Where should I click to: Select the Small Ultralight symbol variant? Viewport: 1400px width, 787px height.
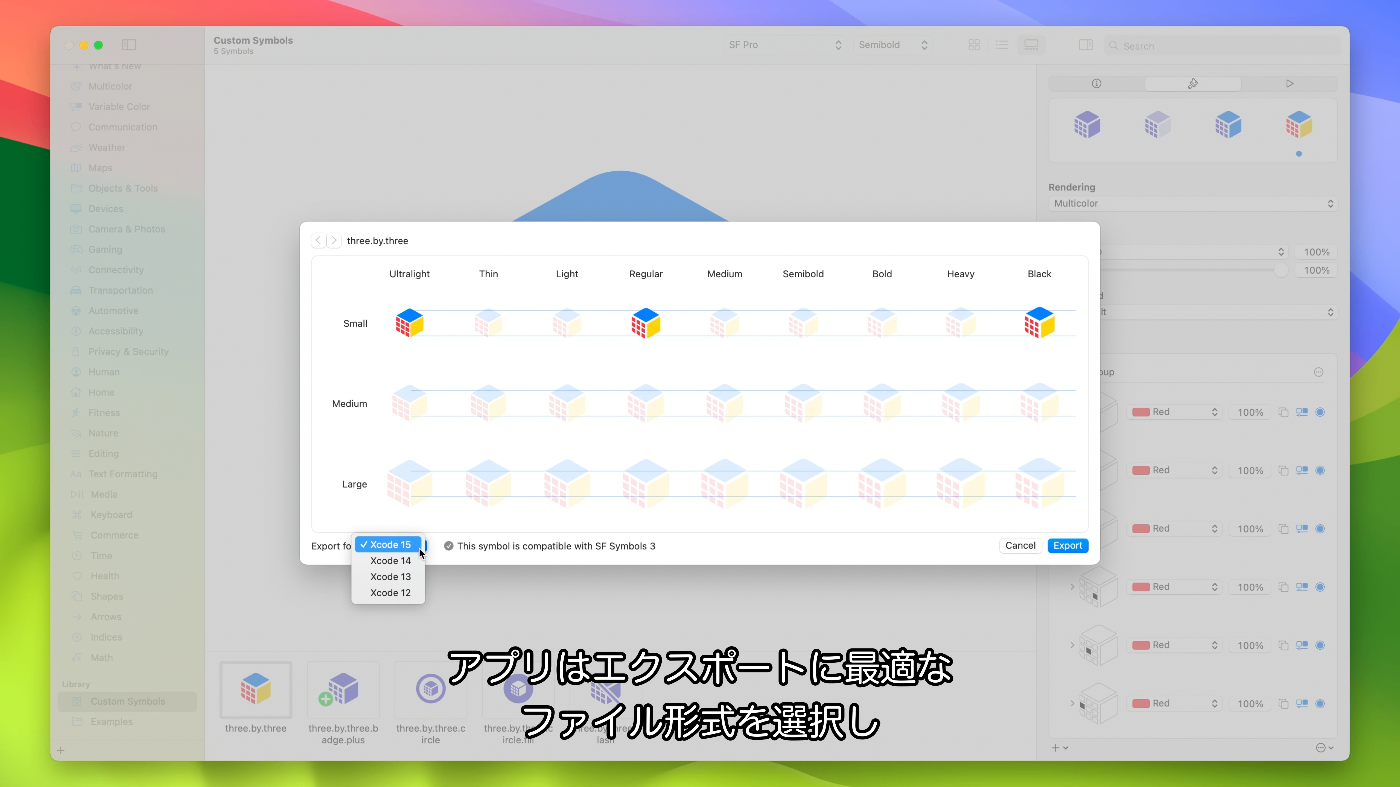tap(409, 323)
